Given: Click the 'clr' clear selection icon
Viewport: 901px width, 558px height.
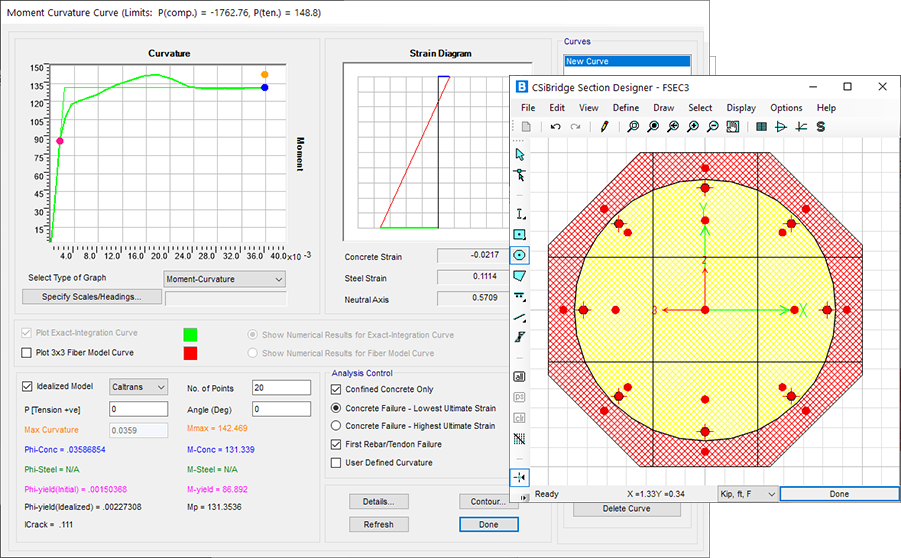Looking at the screenshot, I should tap(519, 418).
